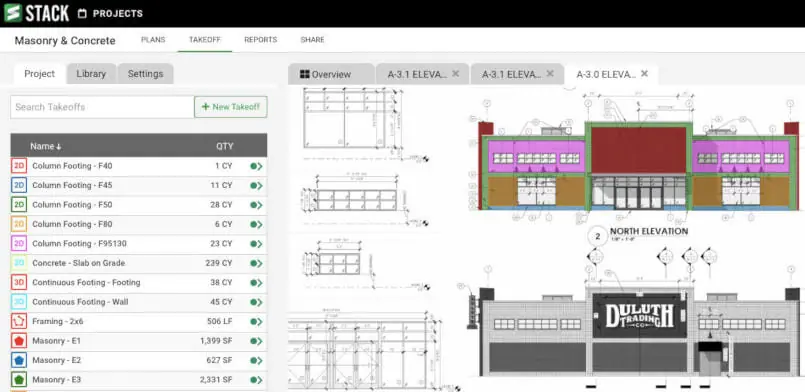805x392 pixels.
Task: Toggle the green status arrow for Column Footing - F45
Action: tap(256, 186)
